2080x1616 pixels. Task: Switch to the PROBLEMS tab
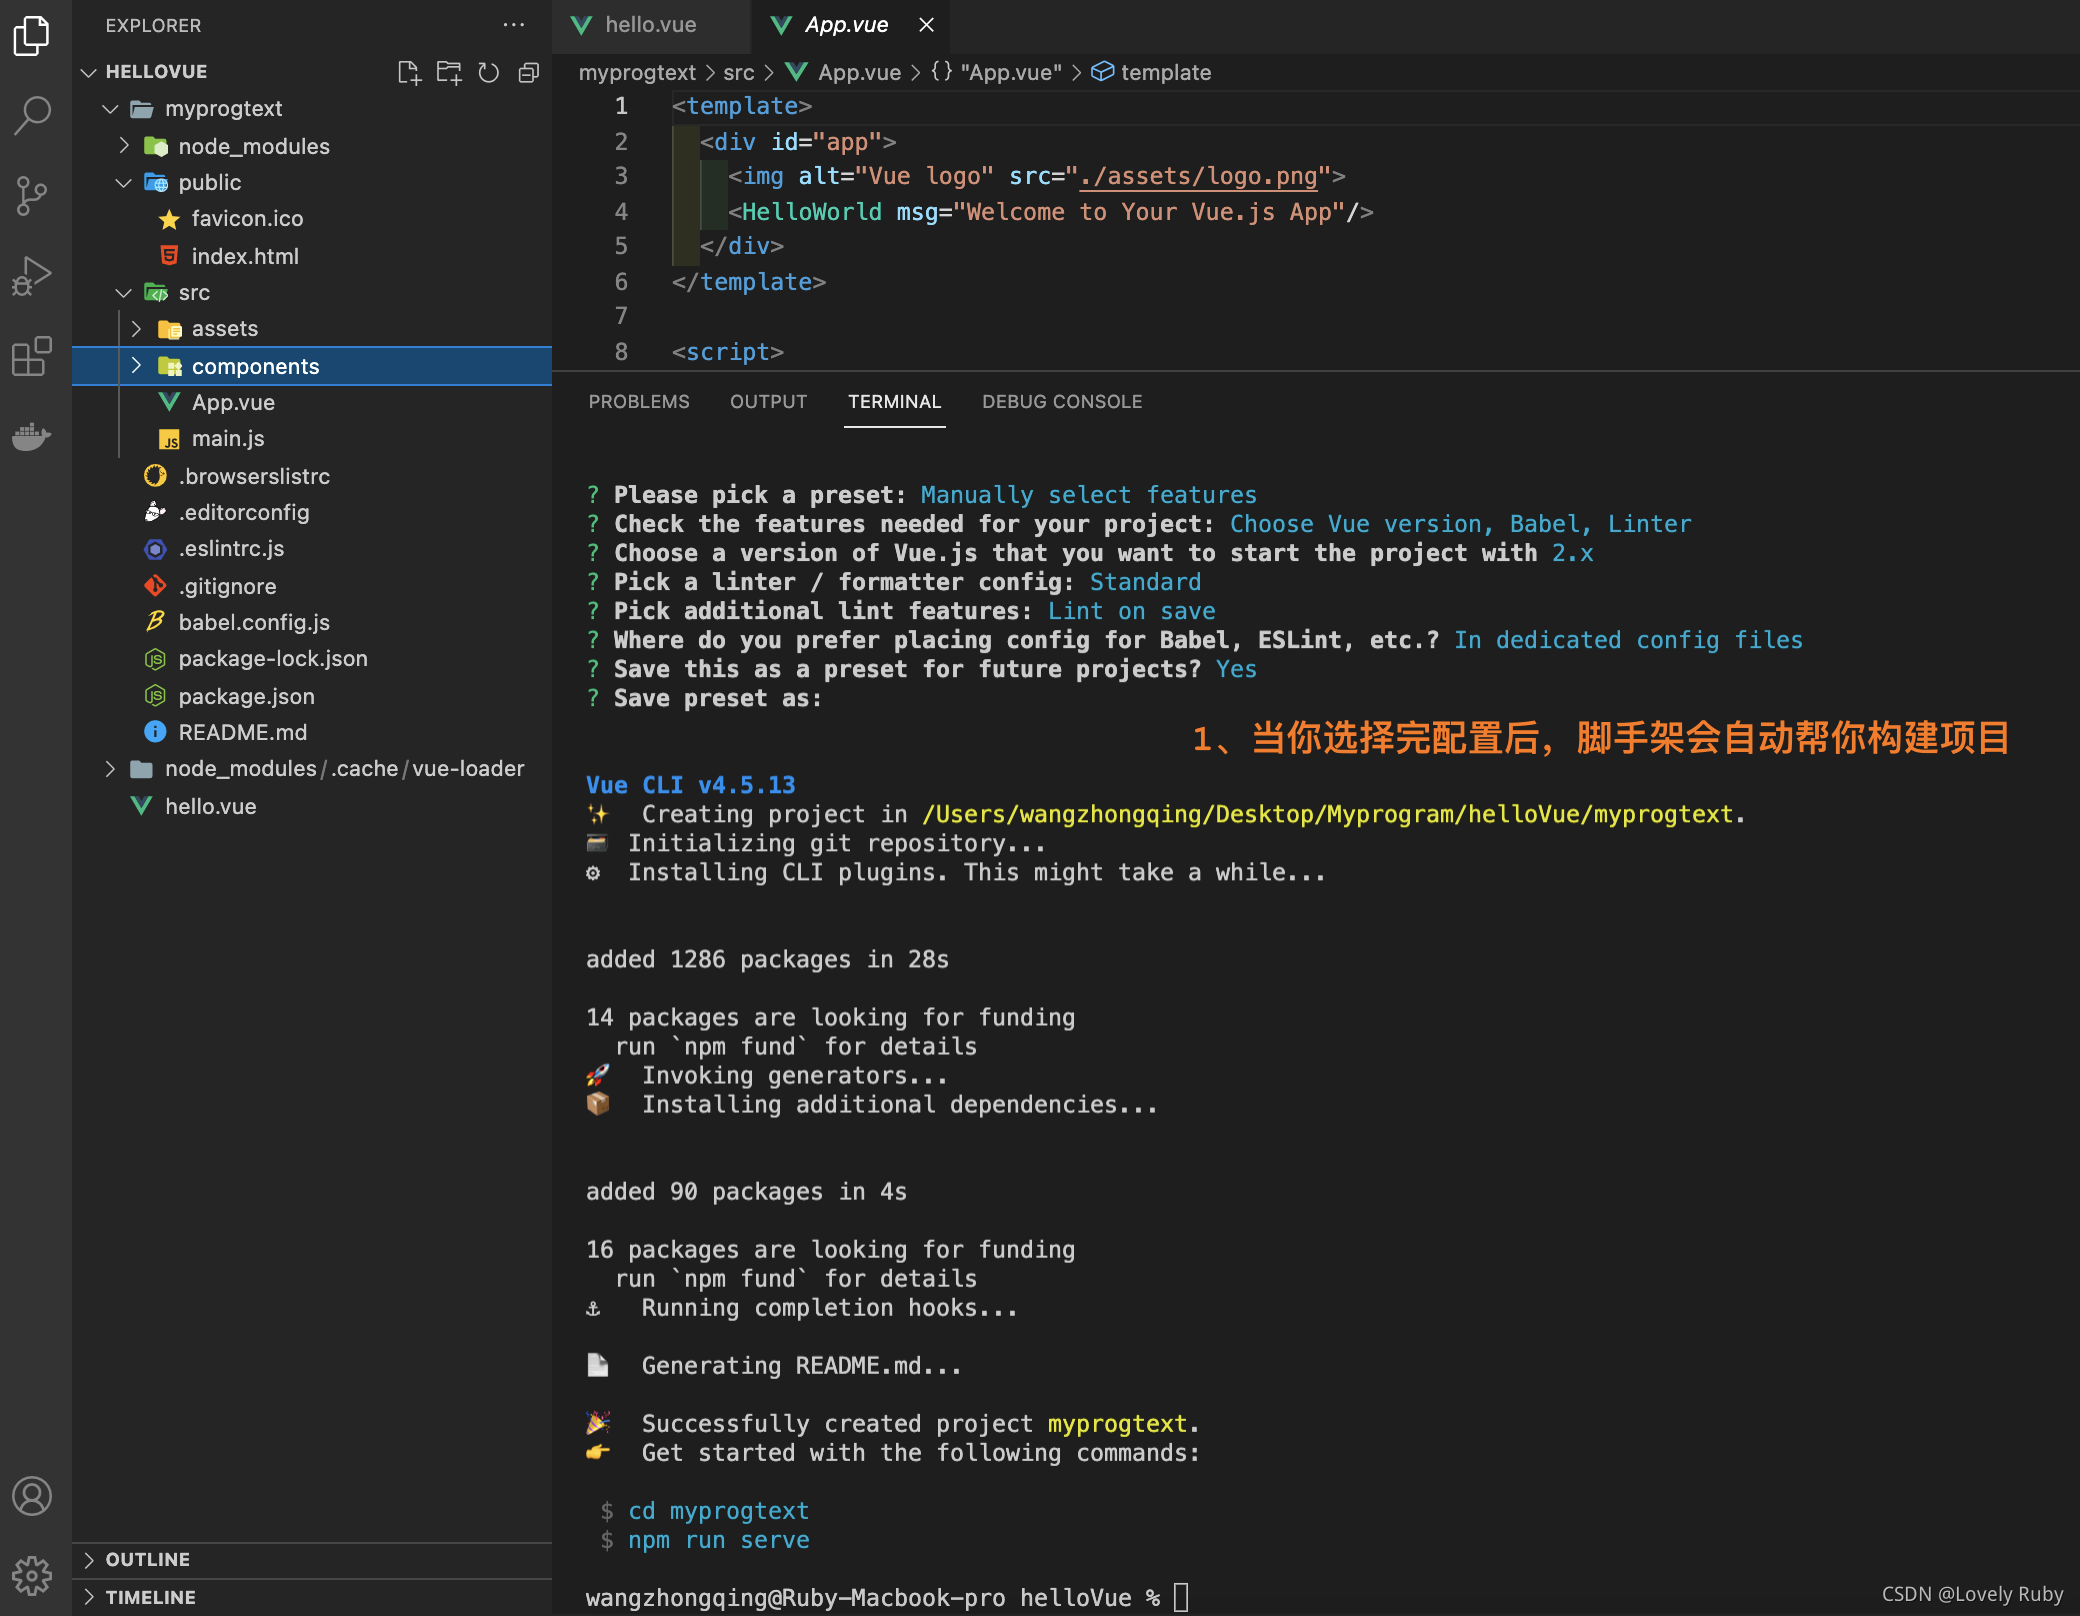tap(638, 400)
